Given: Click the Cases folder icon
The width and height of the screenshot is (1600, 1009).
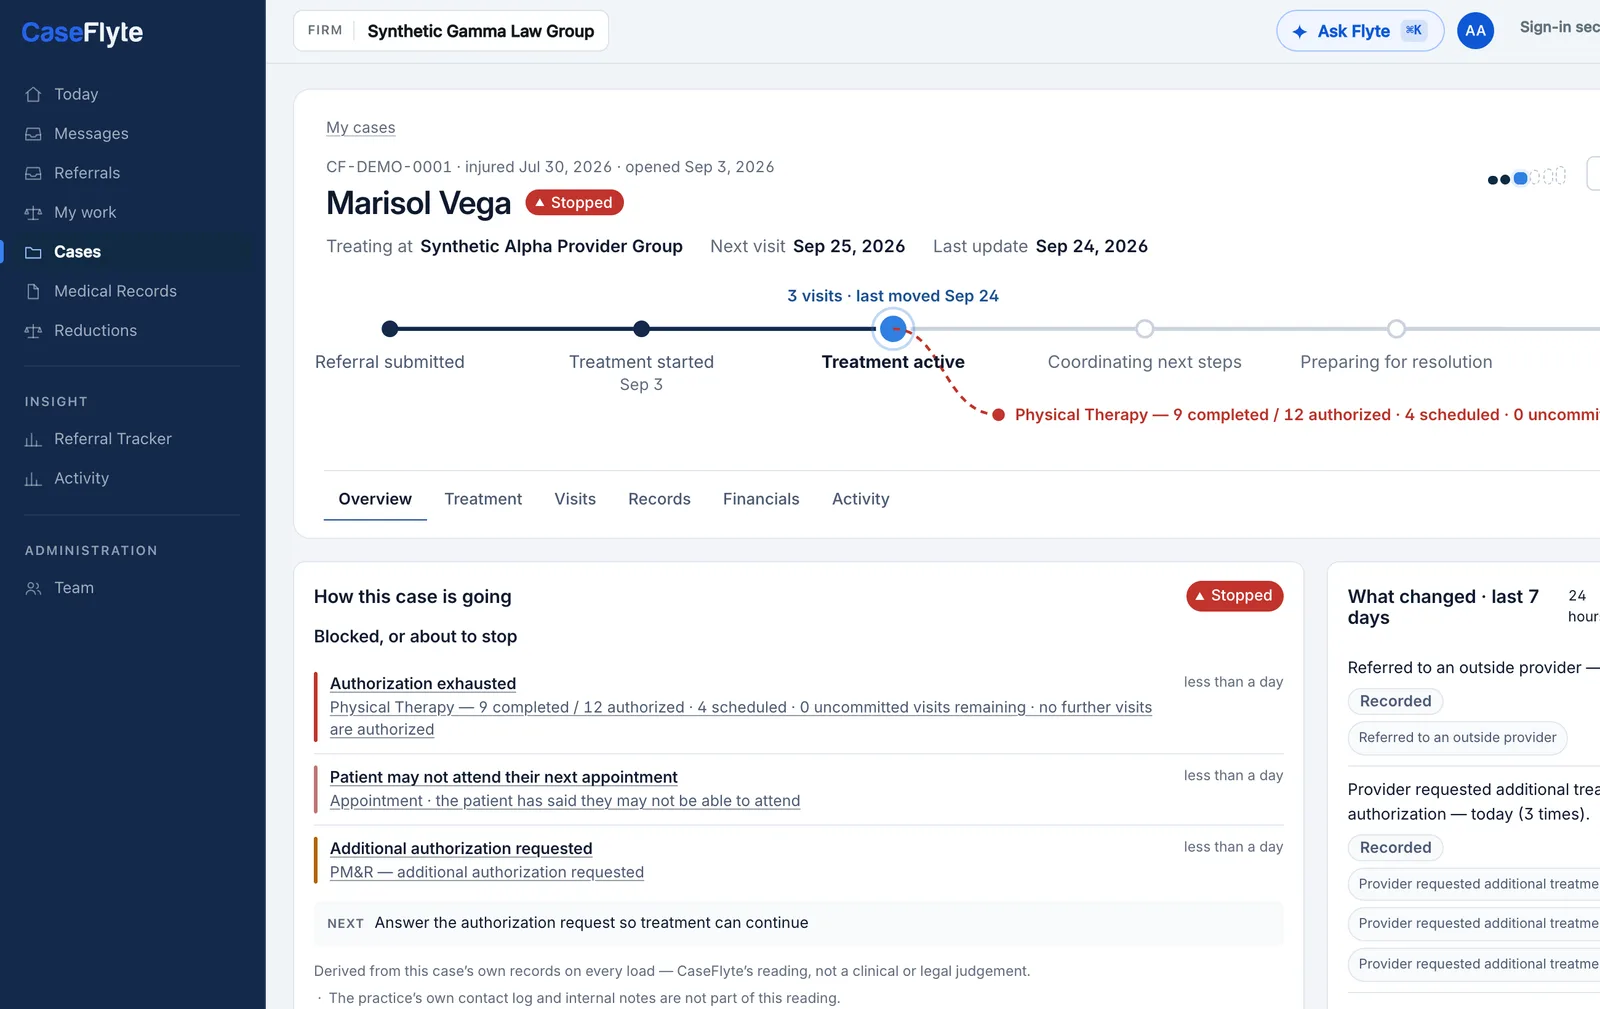Looking at the screenshot, I should [33, 252].
